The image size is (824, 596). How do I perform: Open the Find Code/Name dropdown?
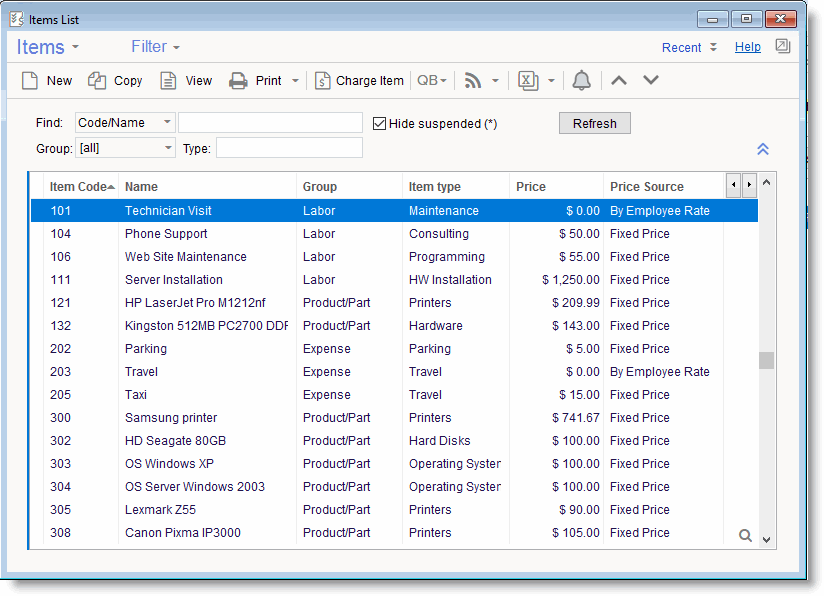point(167,123)
